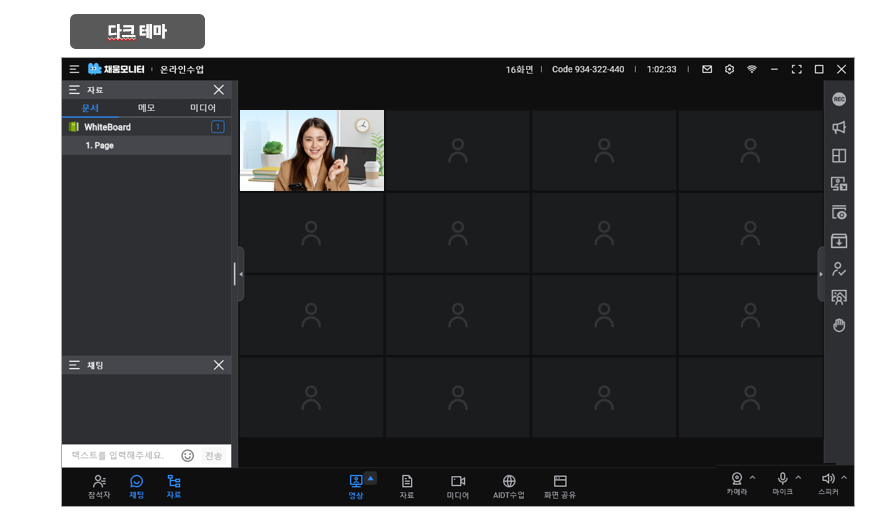This screenshot has width=876, height=523.
Task: Open the screen layout icon in right sidebar
Action: (839, 156)
